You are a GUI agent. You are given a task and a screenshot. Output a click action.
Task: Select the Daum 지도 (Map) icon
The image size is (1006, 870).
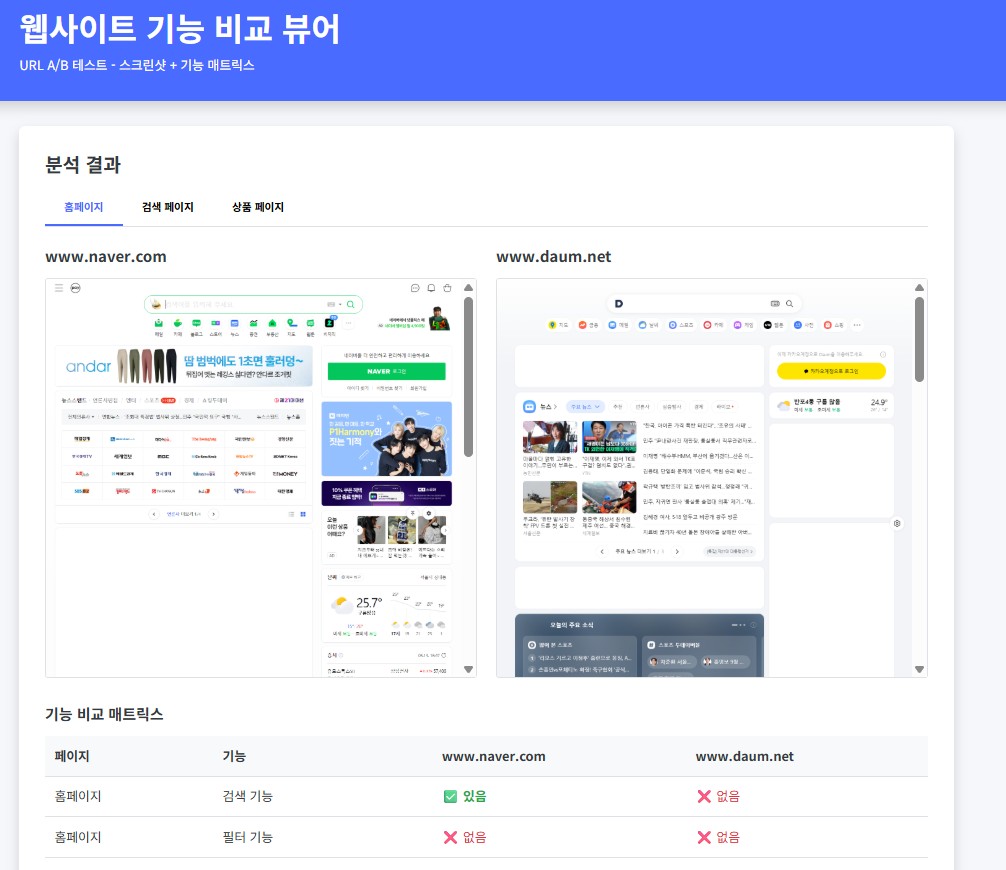[x=552, y=324]
